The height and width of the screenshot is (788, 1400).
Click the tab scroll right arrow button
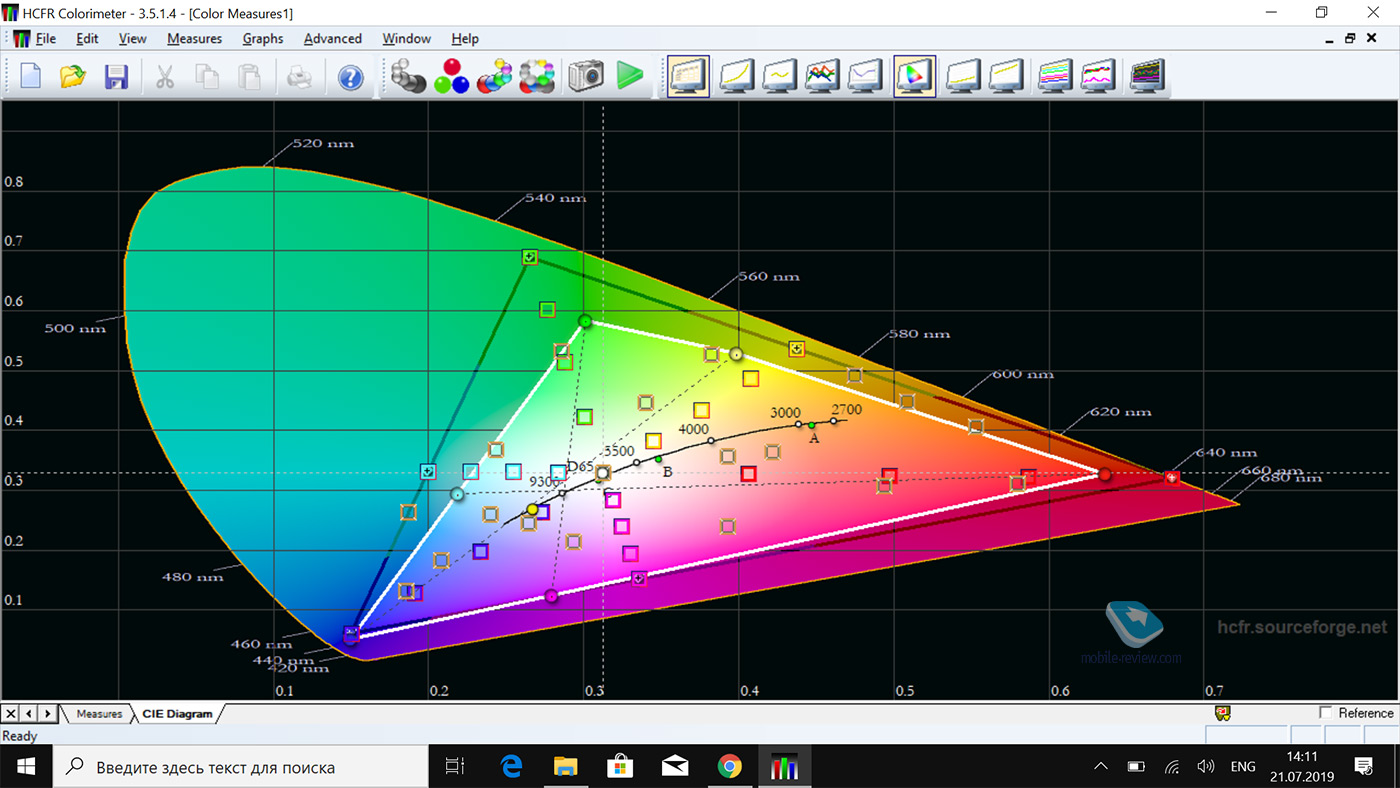48,714
